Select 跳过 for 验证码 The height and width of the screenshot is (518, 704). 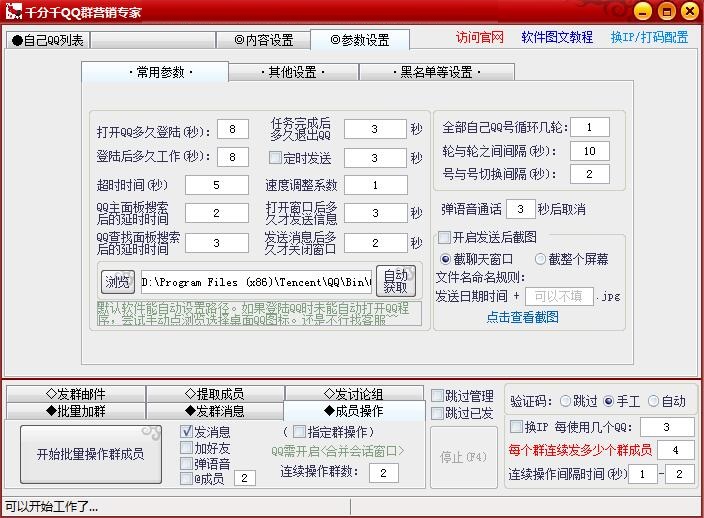pos(566,401)
